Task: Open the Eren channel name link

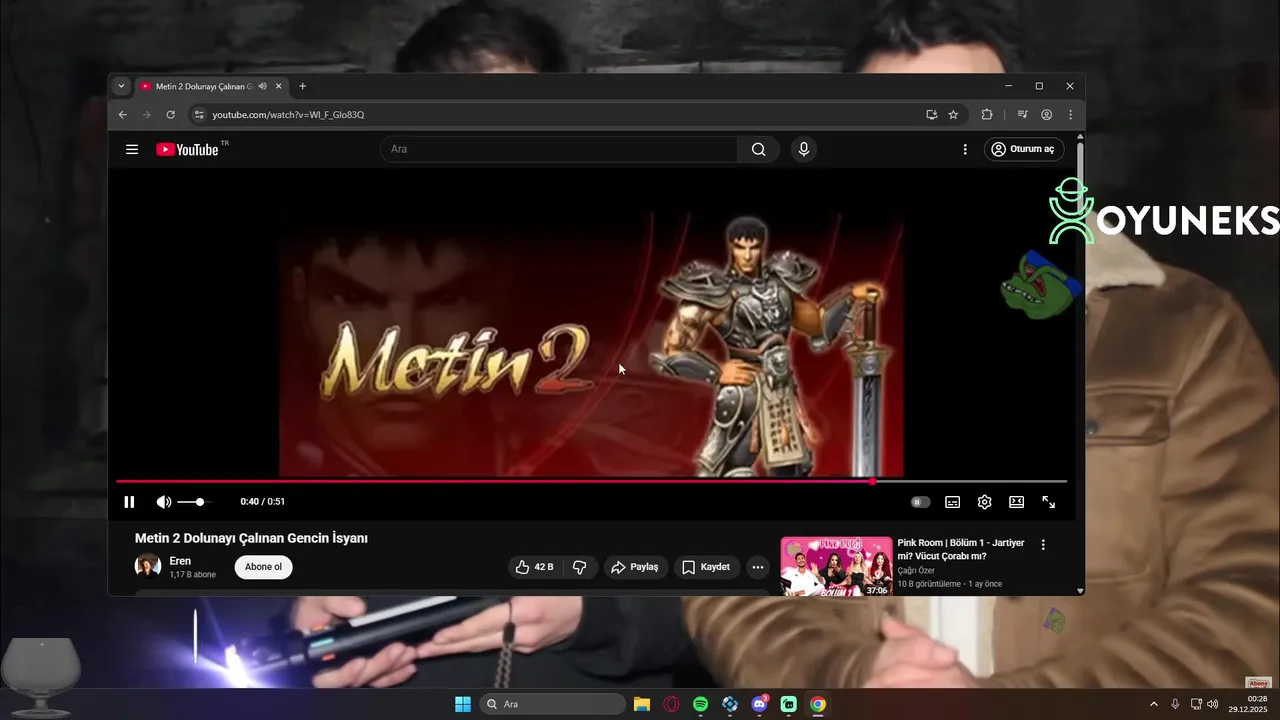Action: pos(180,561)
